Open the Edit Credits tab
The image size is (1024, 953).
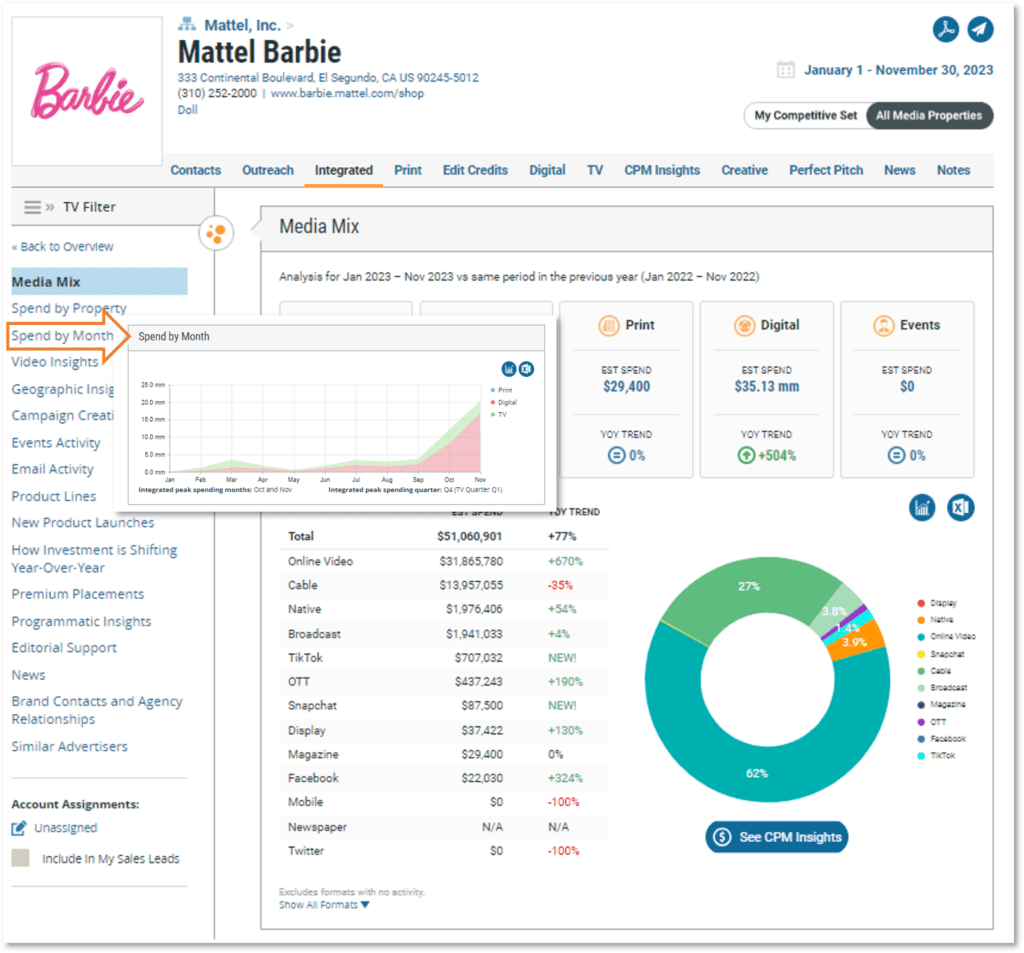click(x=475, y=170)
